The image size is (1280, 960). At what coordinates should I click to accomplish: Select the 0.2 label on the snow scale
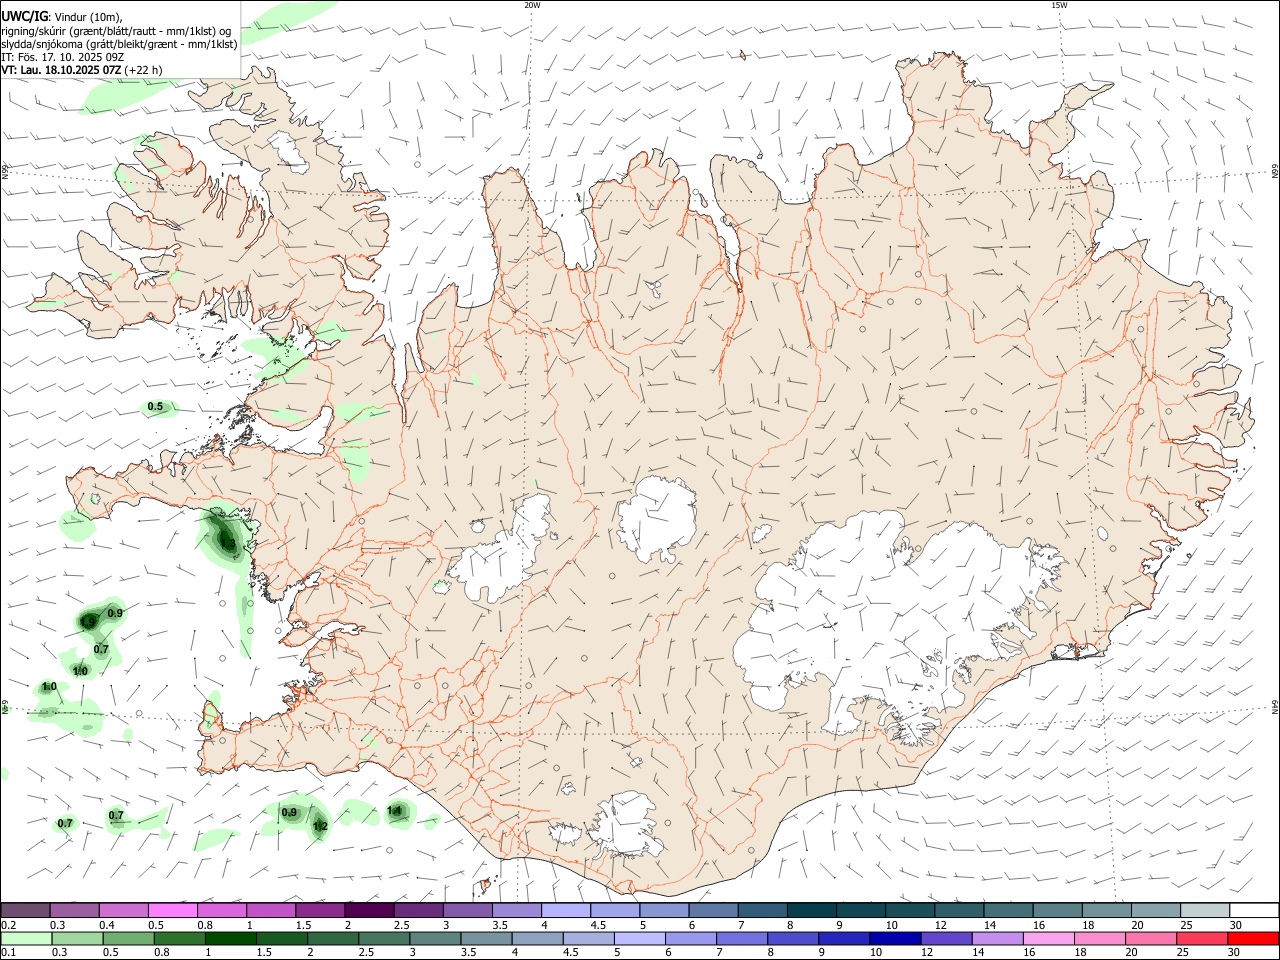click(8, 925)
